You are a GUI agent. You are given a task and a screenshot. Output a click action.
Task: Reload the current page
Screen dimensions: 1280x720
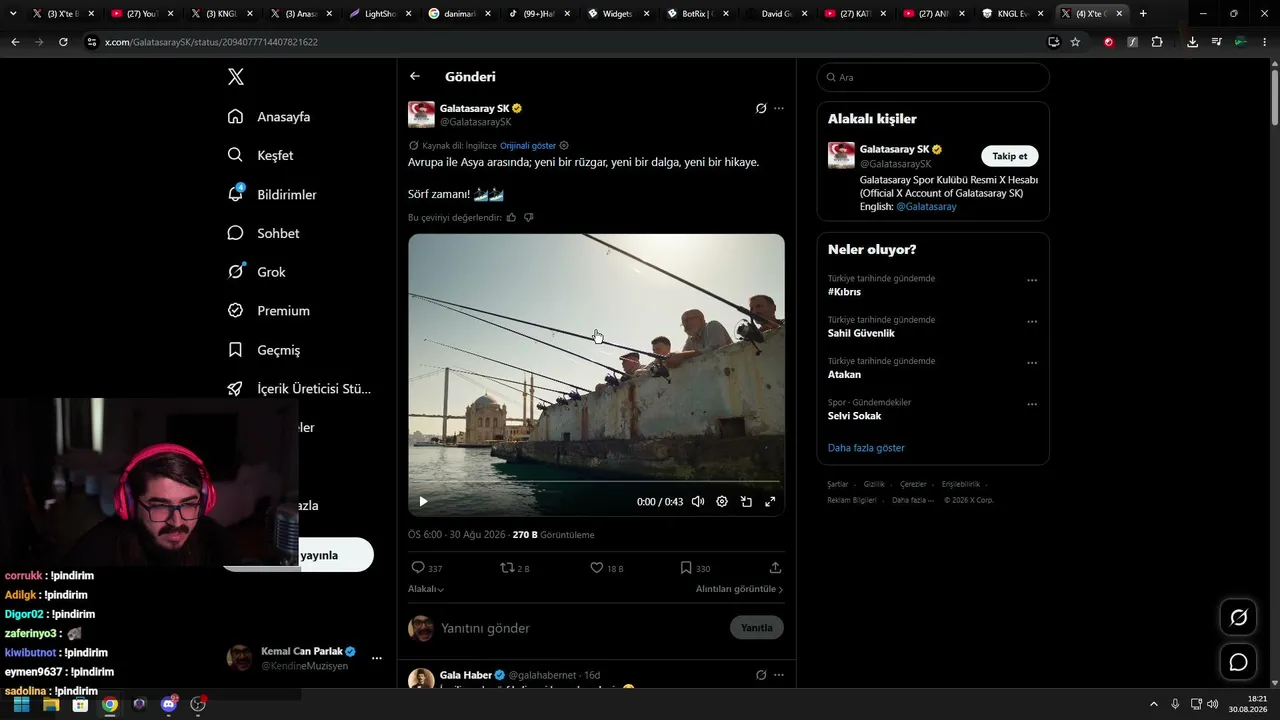pyautogui.click(x=63, y=42)
